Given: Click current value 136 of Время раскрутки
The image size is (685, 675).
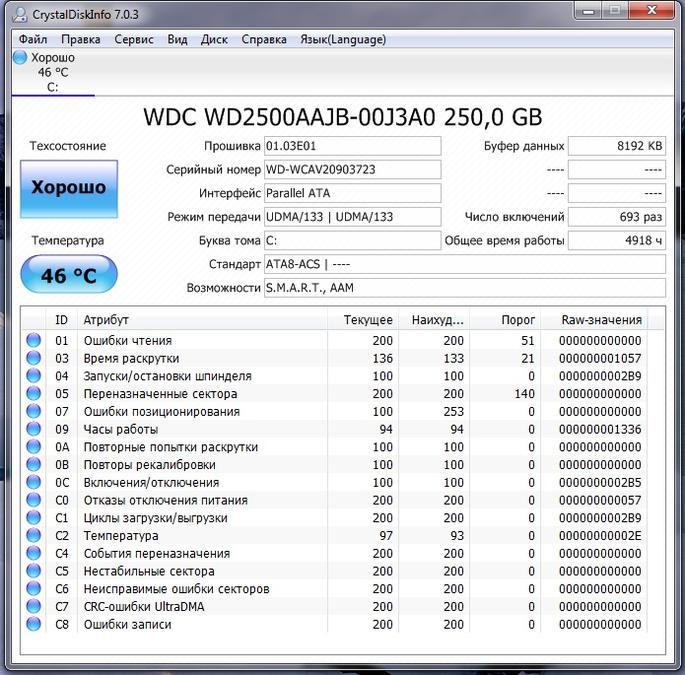Looking at the screenshot, I should 383,358.
